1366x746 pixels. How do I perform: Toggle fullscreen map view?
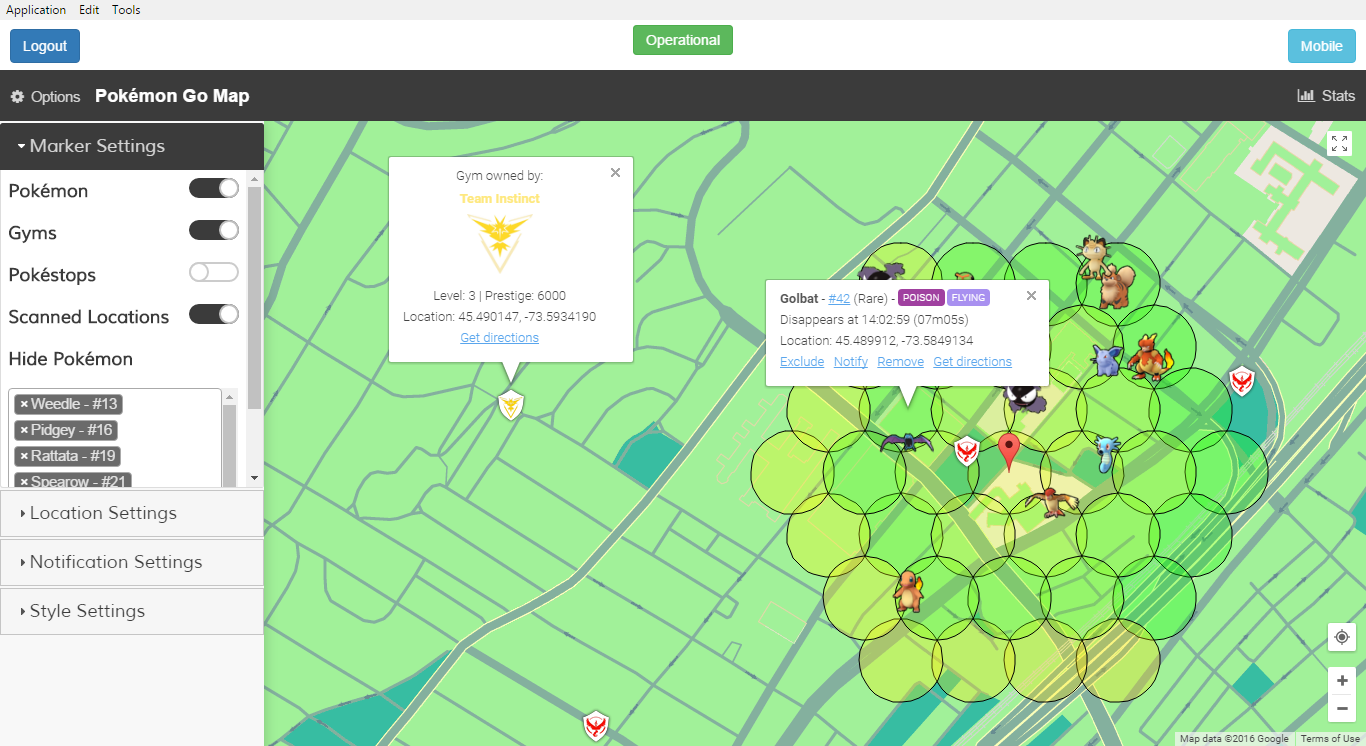(1339, 143)
